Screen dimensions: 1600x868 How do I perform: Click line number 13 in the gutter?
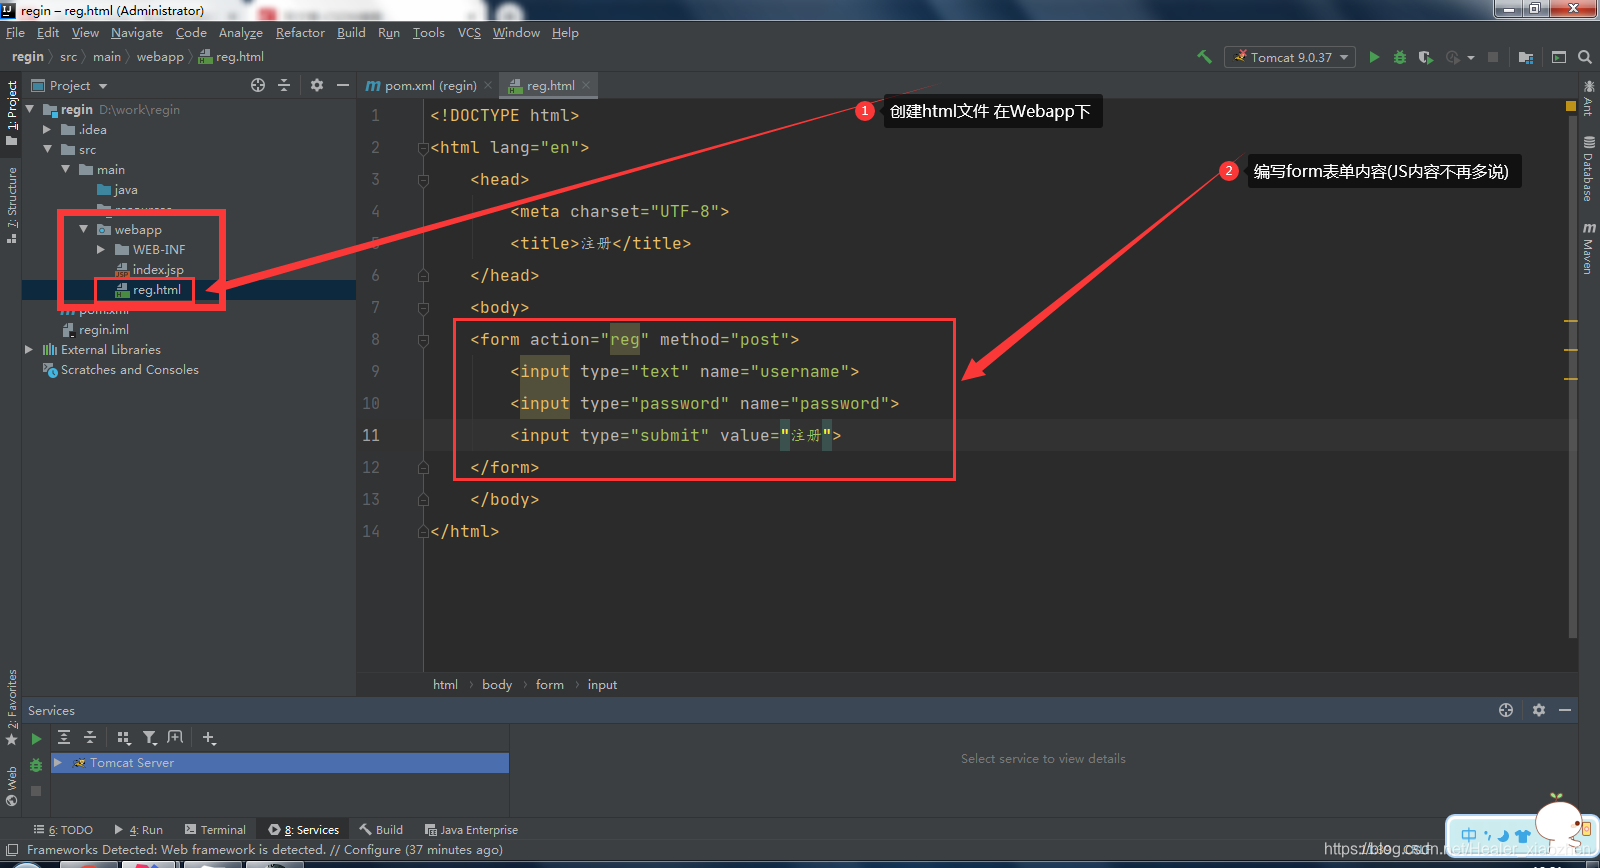coord(371,499)
